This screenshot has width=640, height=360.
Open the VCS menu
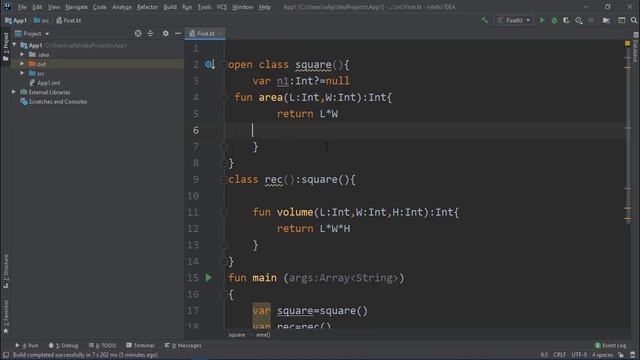[222, 7]
